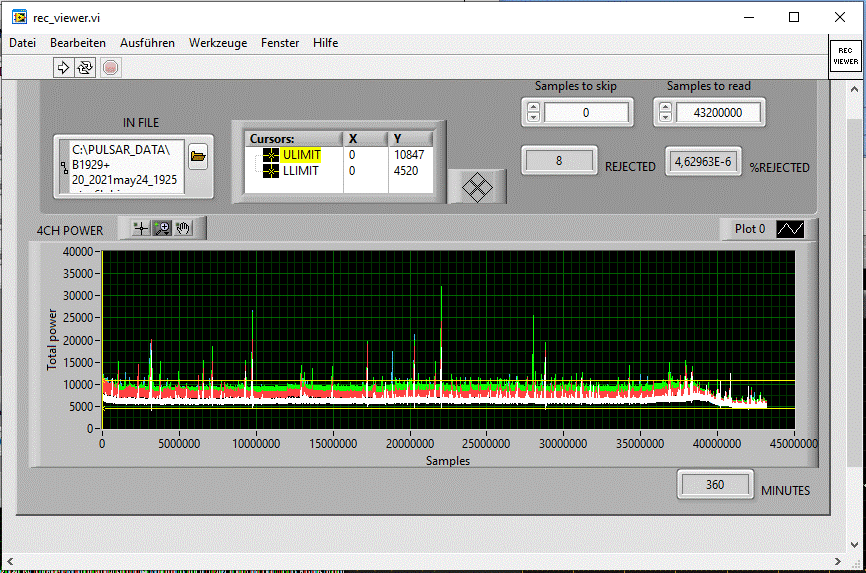Click the LLIMIT Y value 4520
Screen dimensions: 866x573
[406, 171]
